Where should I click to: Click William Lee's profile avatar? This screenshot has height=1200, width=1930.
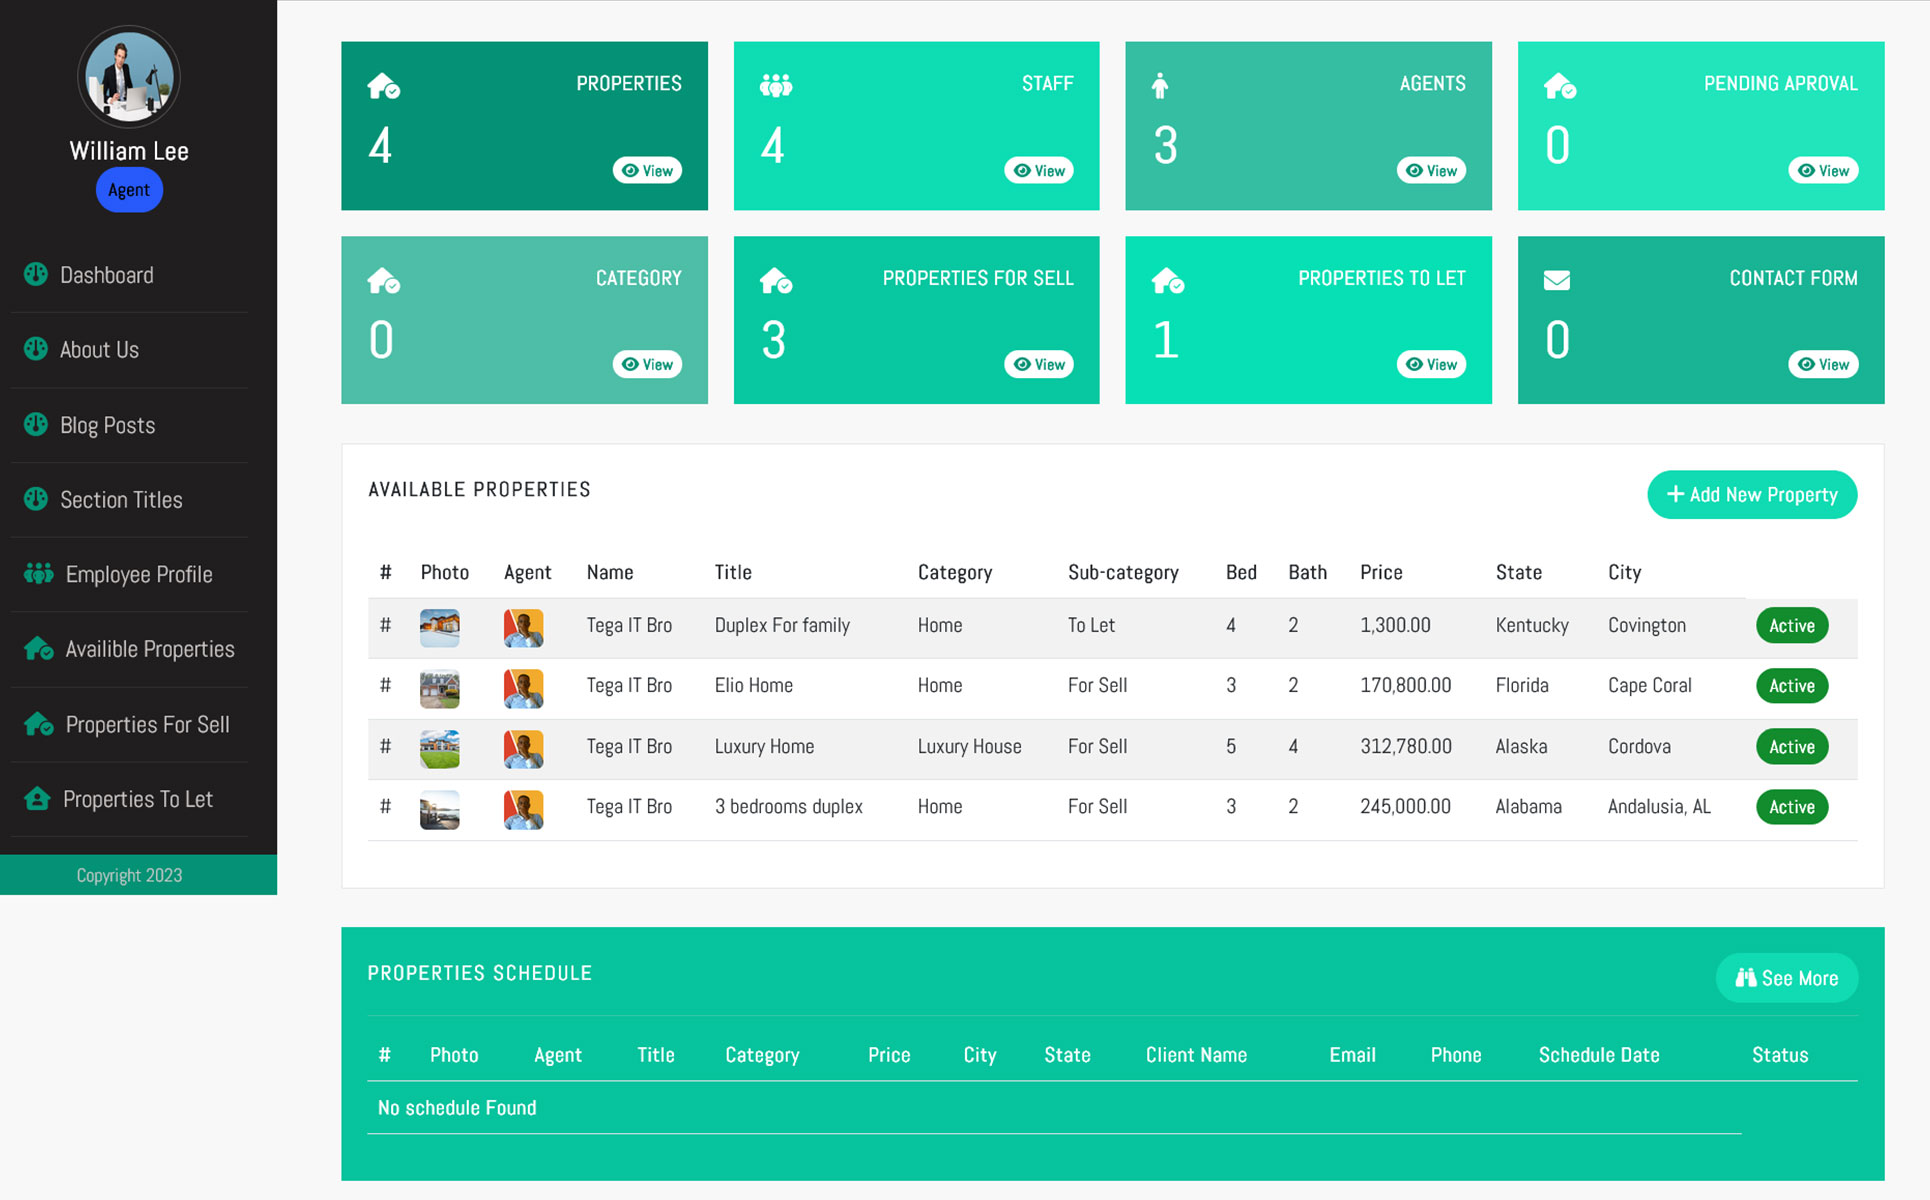[129, 77]
